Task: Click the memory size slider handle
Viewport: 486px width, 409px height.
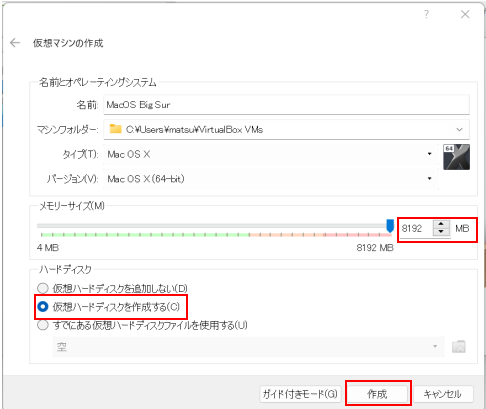Action: point(390,226)
